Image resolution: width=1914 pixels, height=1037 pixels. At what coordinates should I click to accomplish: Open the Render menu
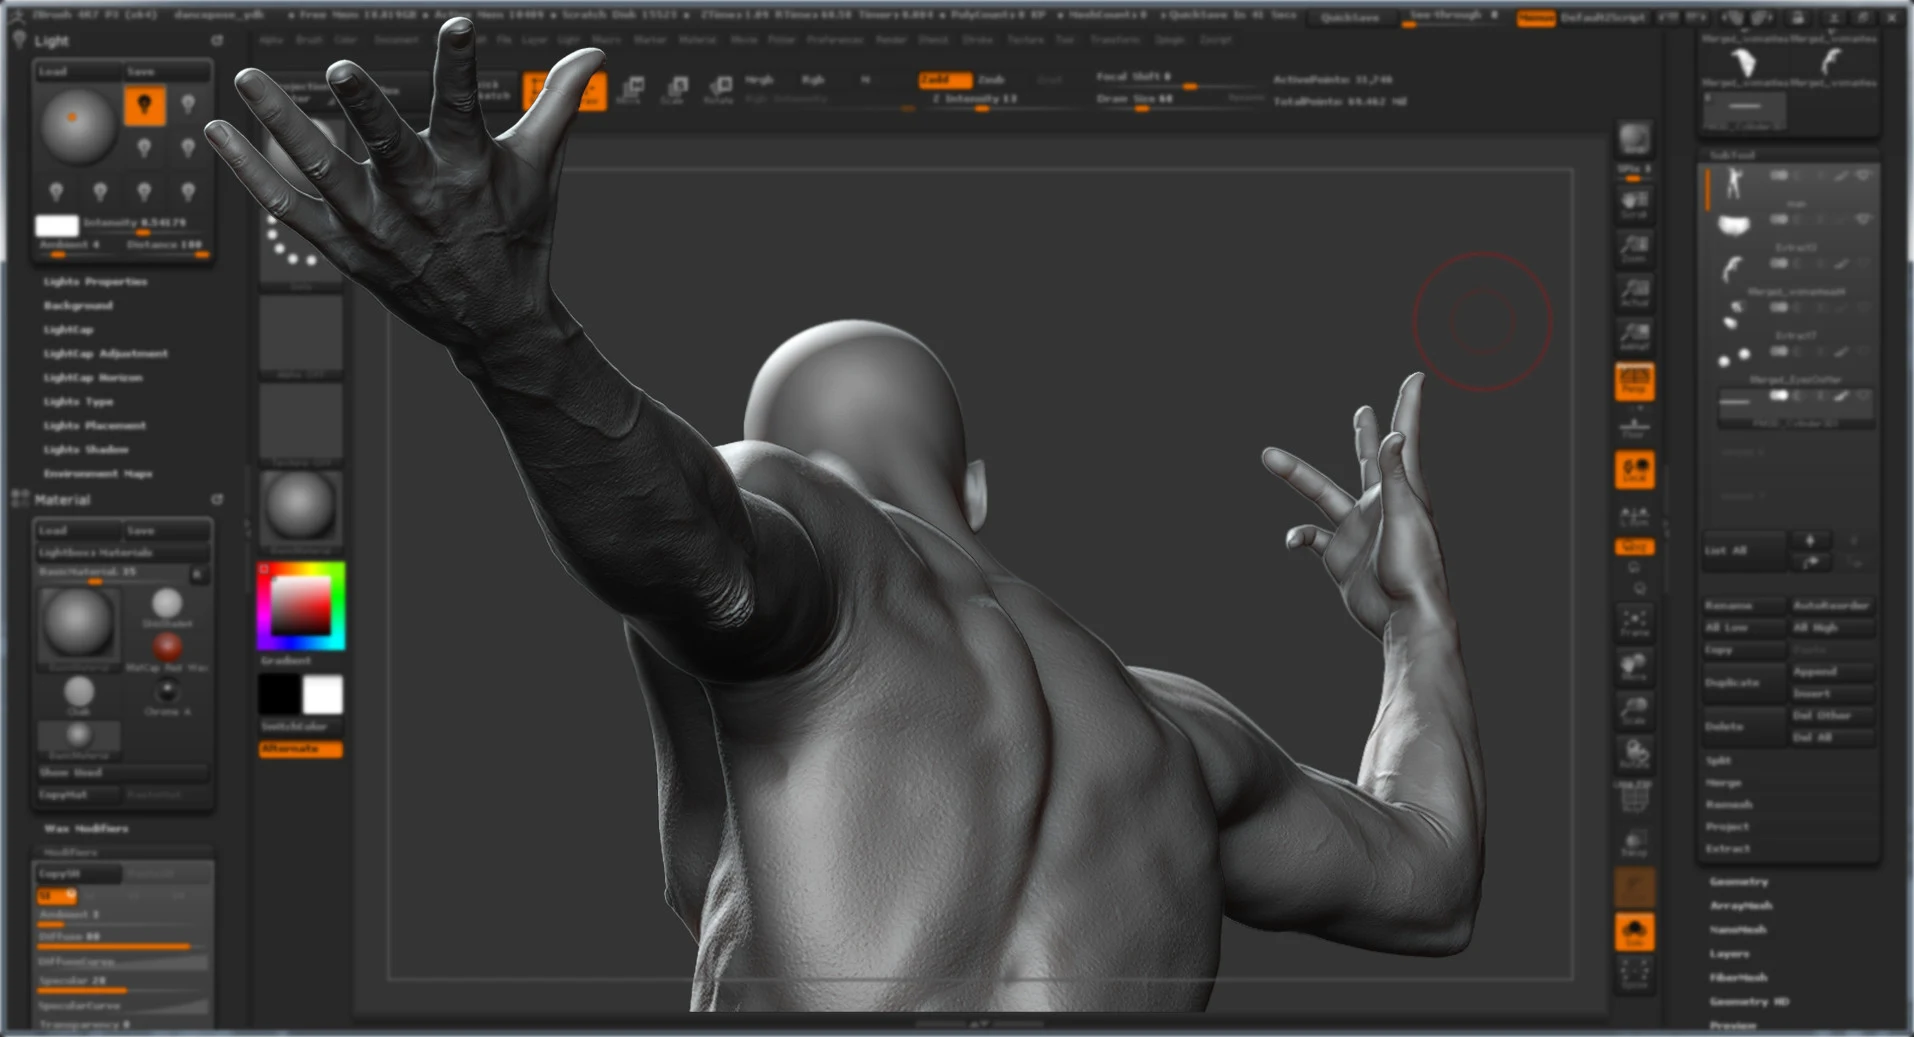tap(891, 40)
